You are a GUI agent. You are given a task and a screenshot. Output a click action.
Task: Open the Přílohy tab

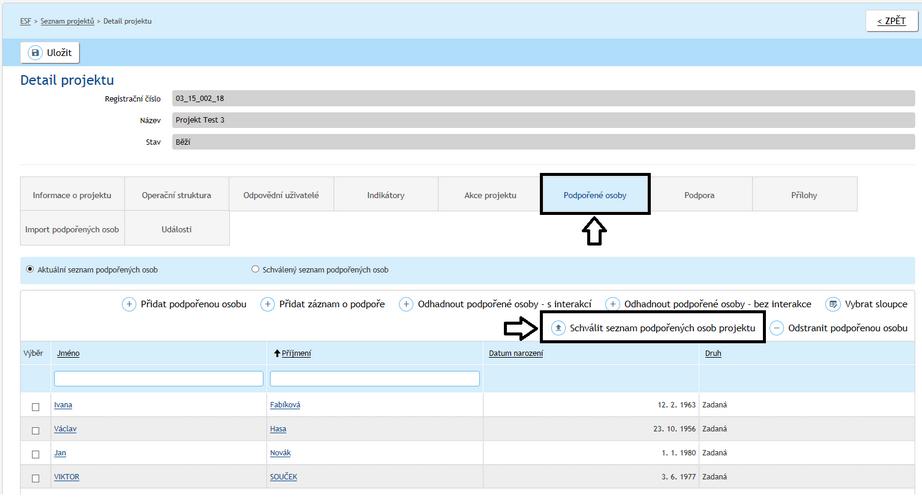[x=804, y=195]
